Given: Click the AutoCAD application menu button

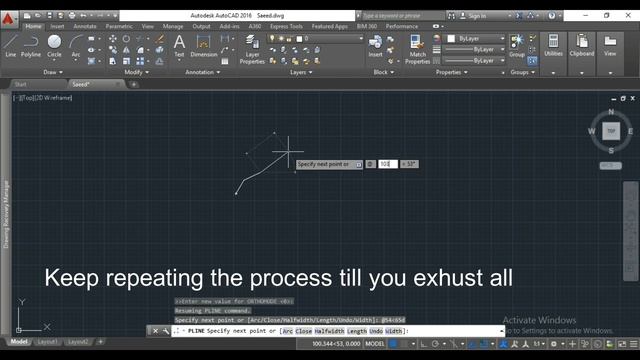Looking at the screenshot, I should [x=9, y=19].
